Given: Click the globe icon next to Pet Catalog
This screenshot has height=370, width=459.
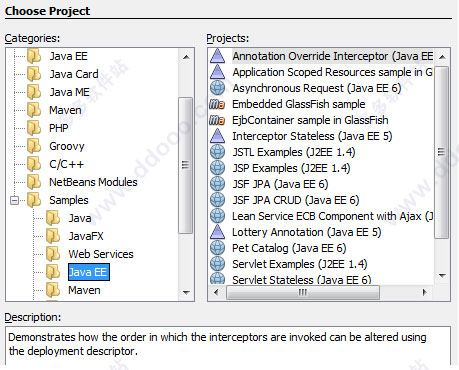Looking at the screenshot, I should [218, 248].
